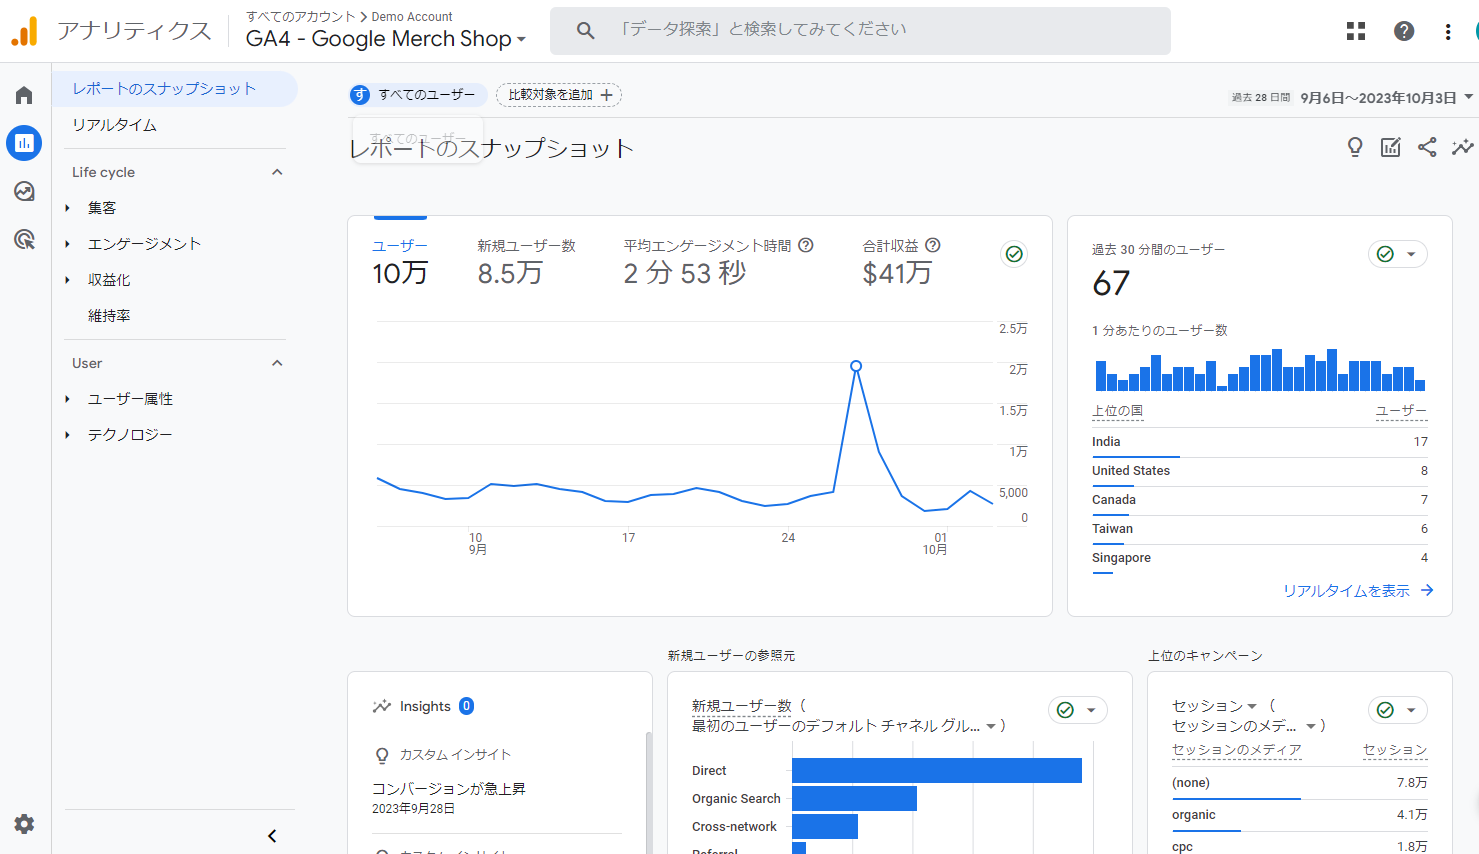Click 比較対象を追加 button

click(x=559, y=95)
